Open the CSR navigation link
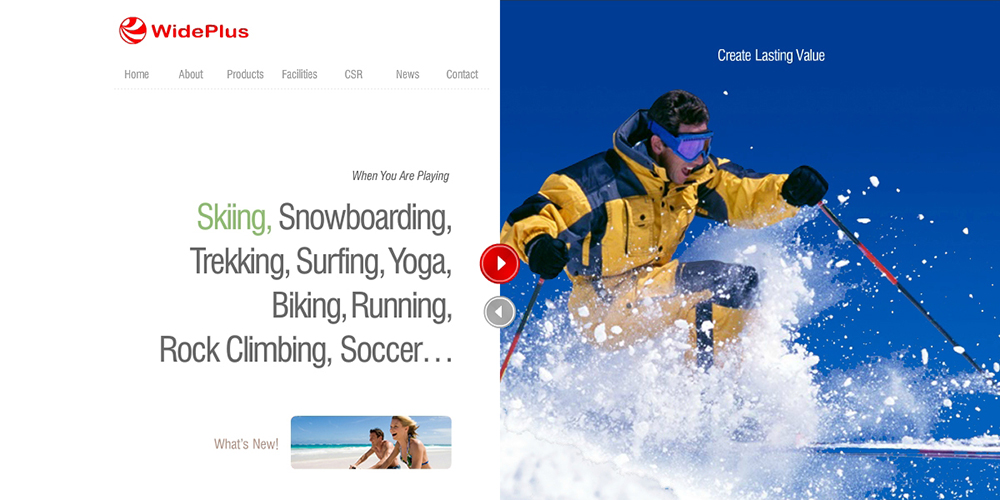 [353, 74]
